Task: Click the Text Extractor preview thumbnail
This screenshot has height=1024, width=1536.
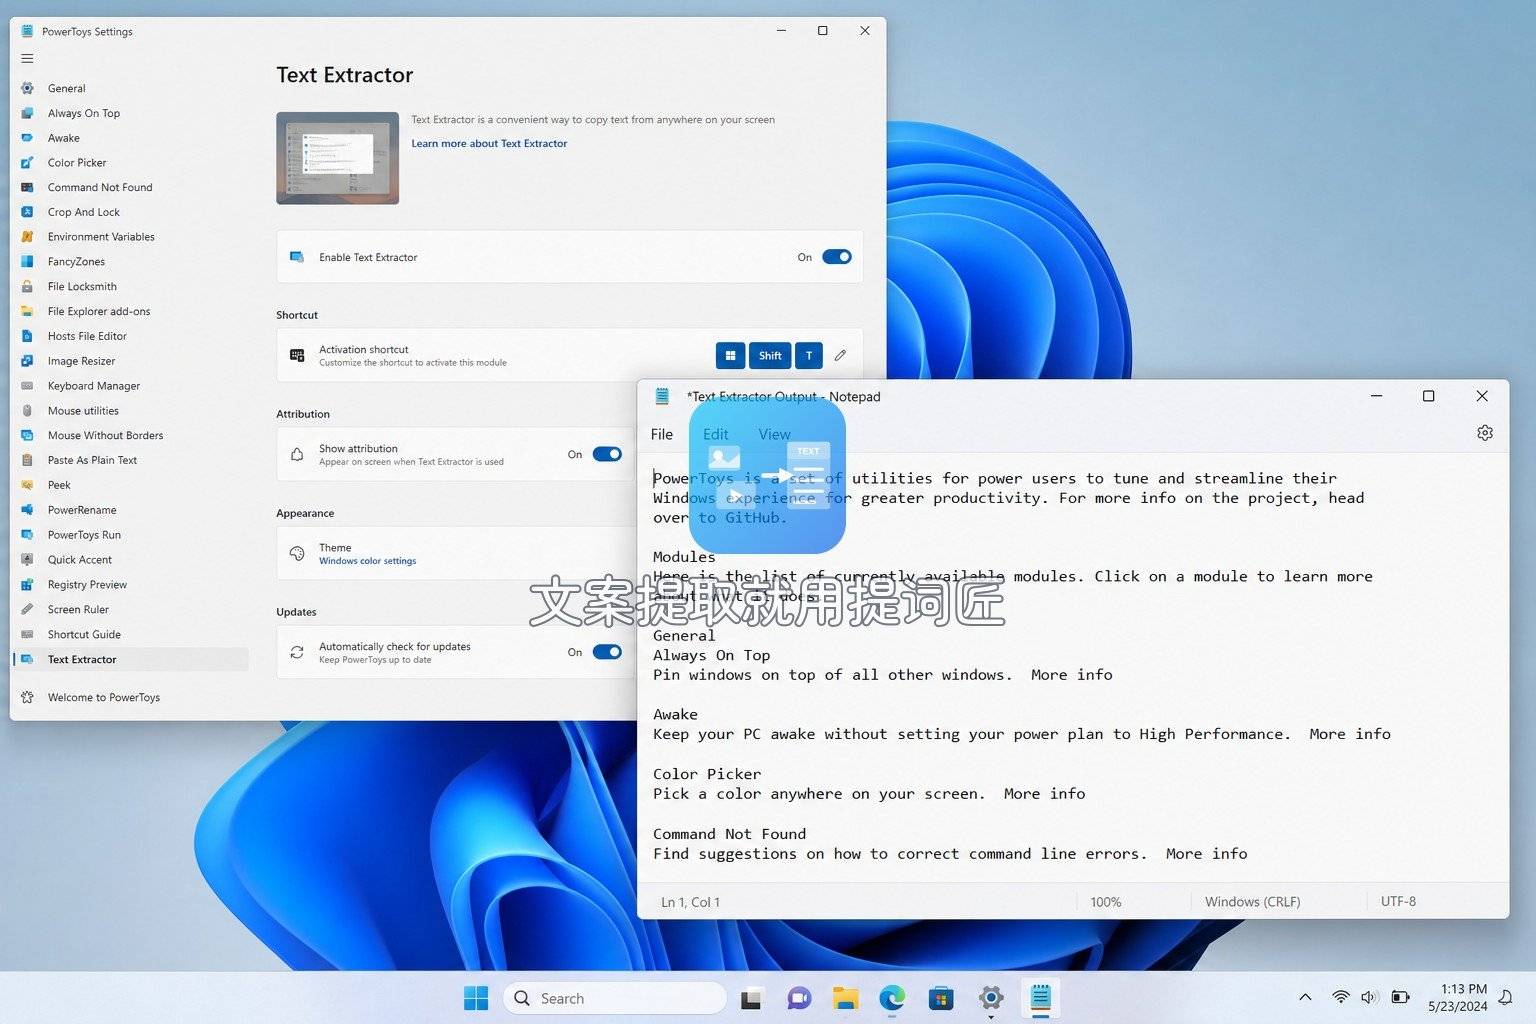Action: coord(337,158)
